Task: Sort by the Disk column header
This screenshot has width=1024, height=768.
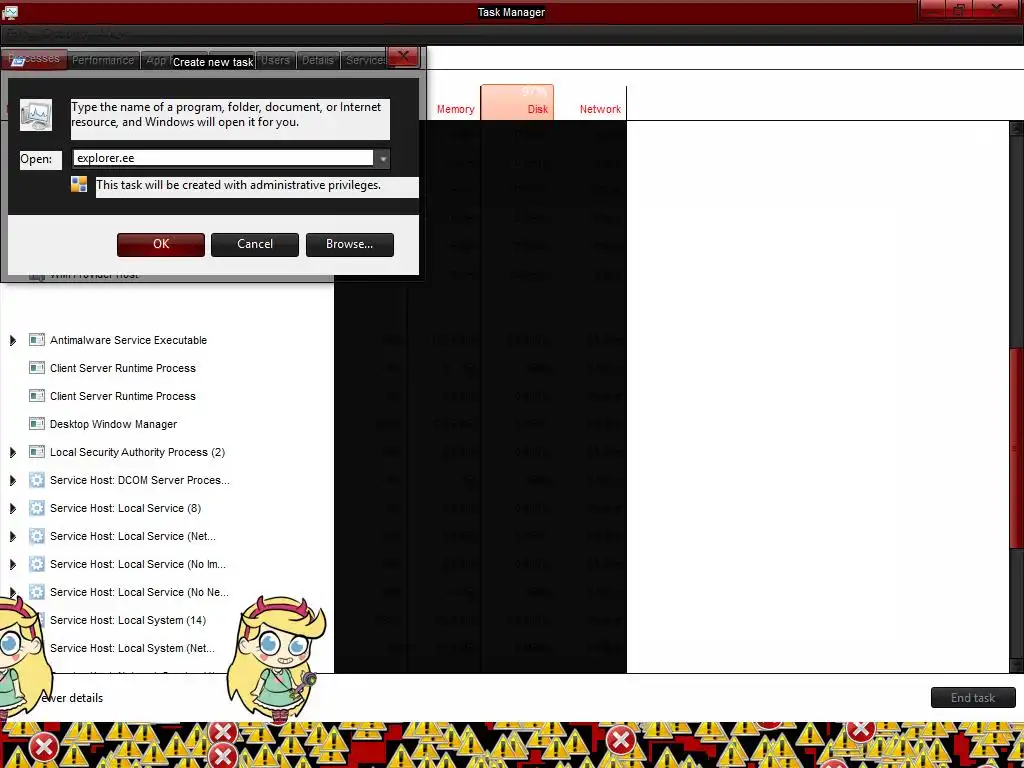Action: [x=517, y=103]
